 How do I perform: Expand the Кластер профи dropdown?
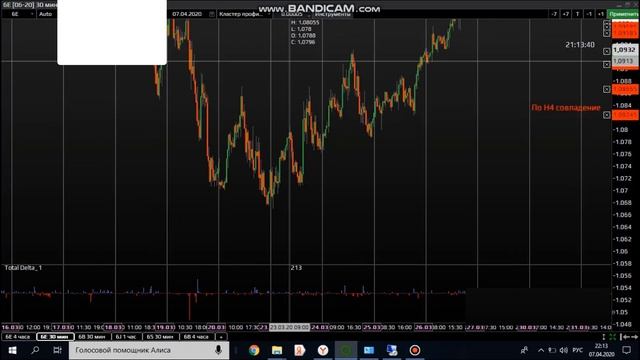point(243,14)
